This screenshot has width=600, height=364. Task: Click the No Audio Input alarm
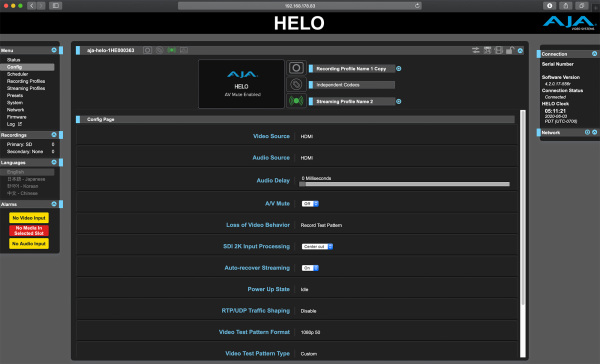29,243
